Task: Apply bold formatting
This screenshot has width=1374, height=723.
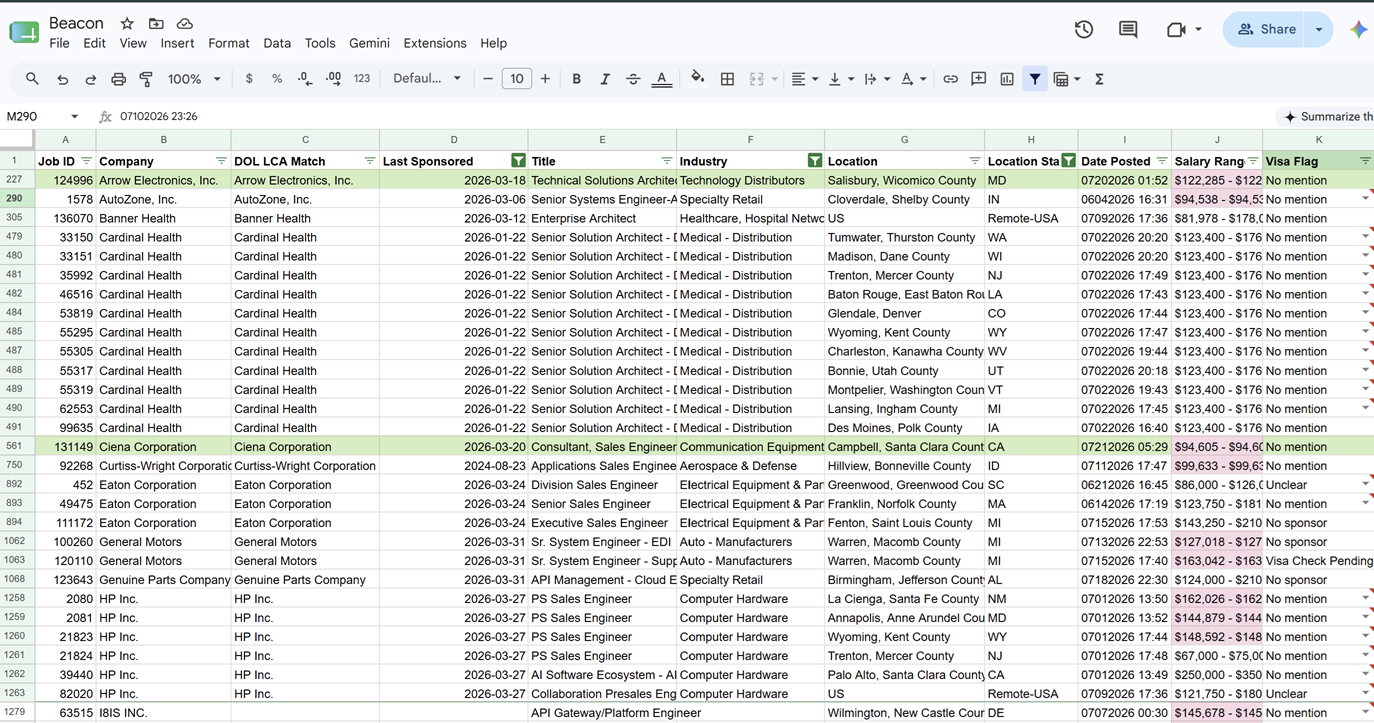Action: click(x=576, y=79)
